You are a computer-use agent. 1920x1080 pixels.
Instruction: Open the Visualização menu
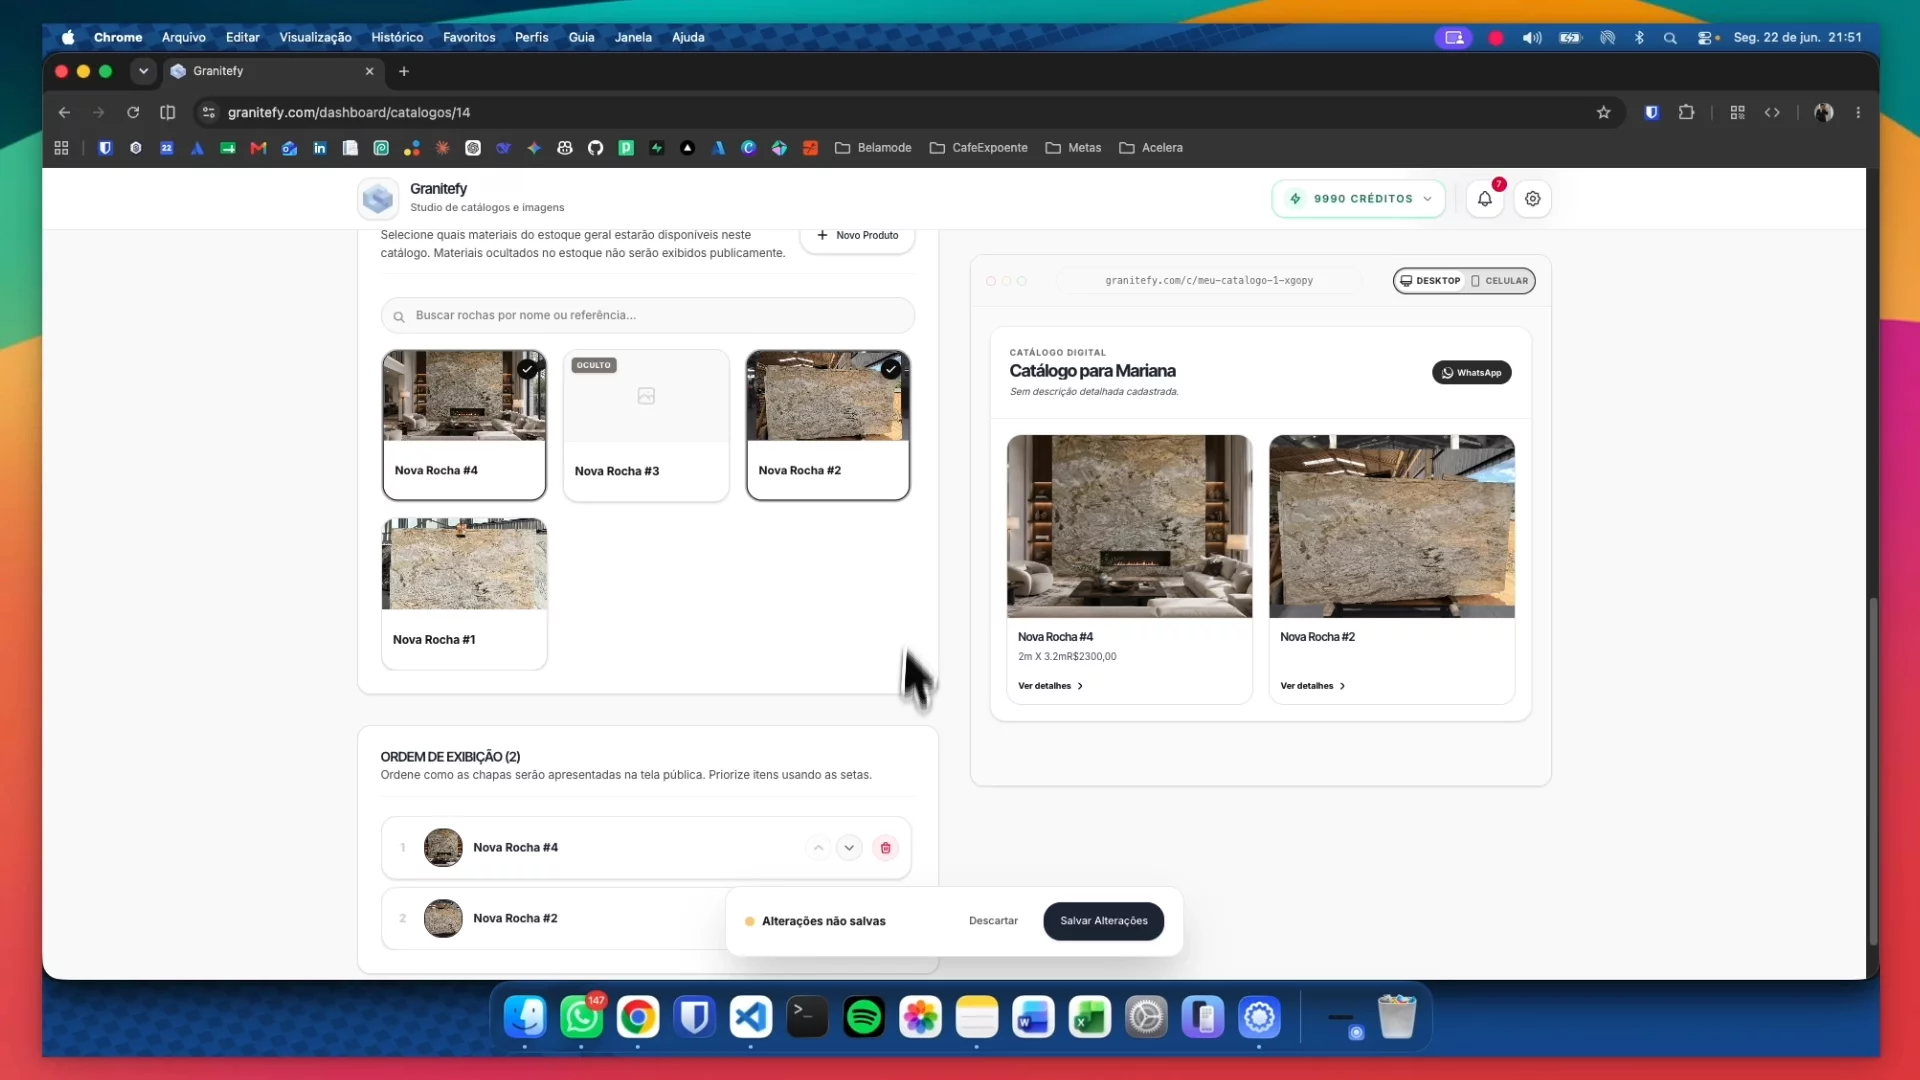(315, 38)
